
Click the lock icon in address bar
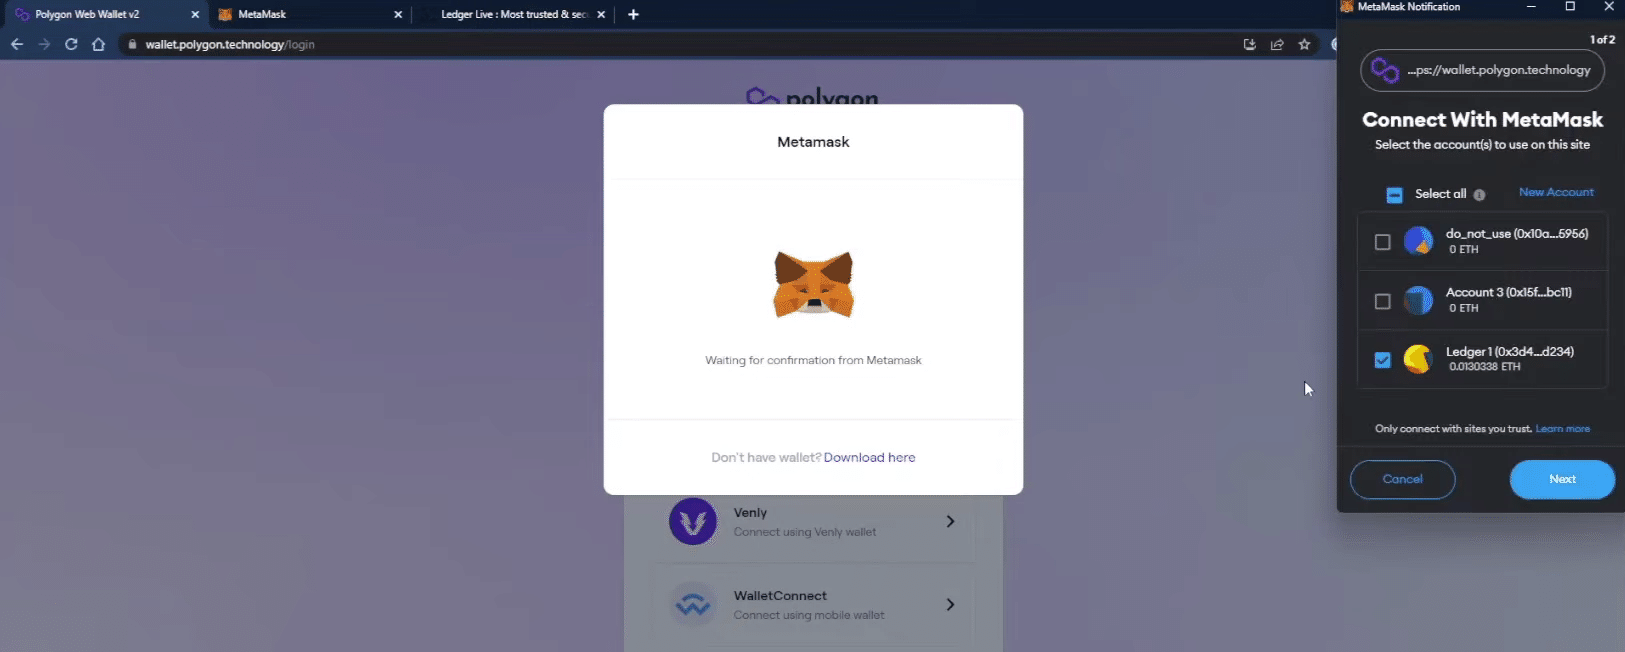click(132, 44)
